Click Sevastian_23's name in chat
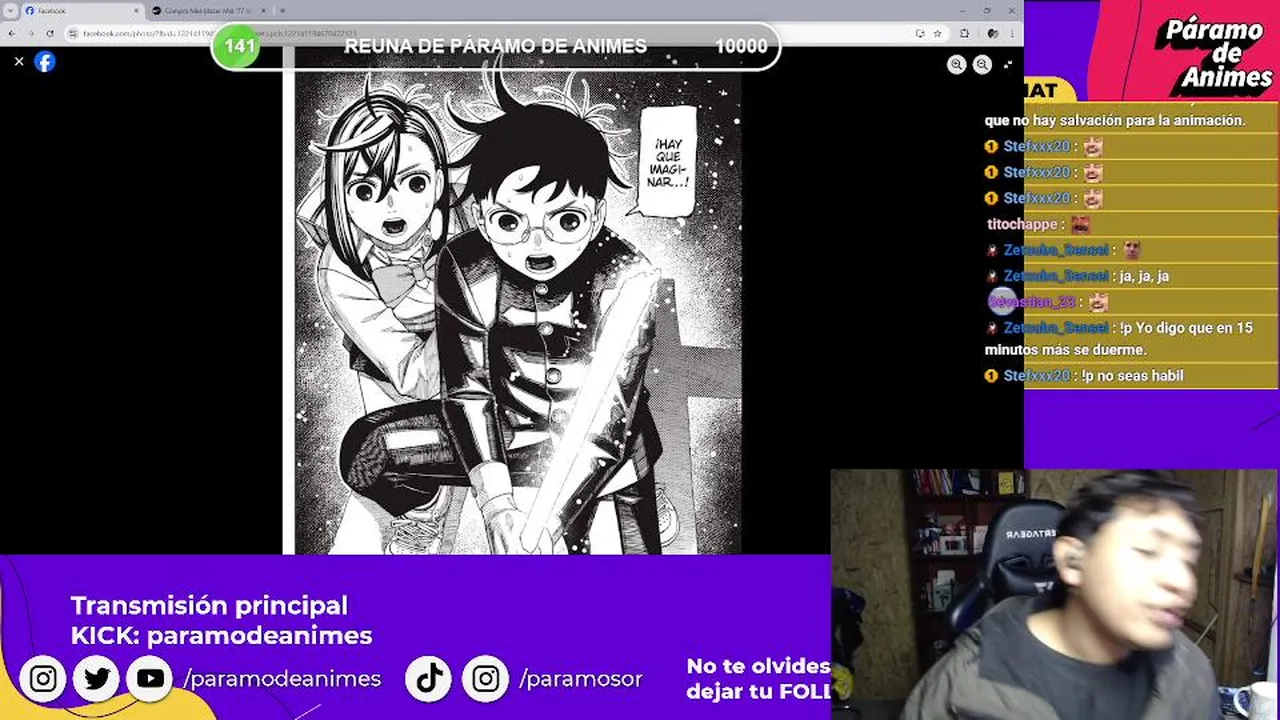The height and width of the screenshot is (720, 1280). coord(1032,302)
